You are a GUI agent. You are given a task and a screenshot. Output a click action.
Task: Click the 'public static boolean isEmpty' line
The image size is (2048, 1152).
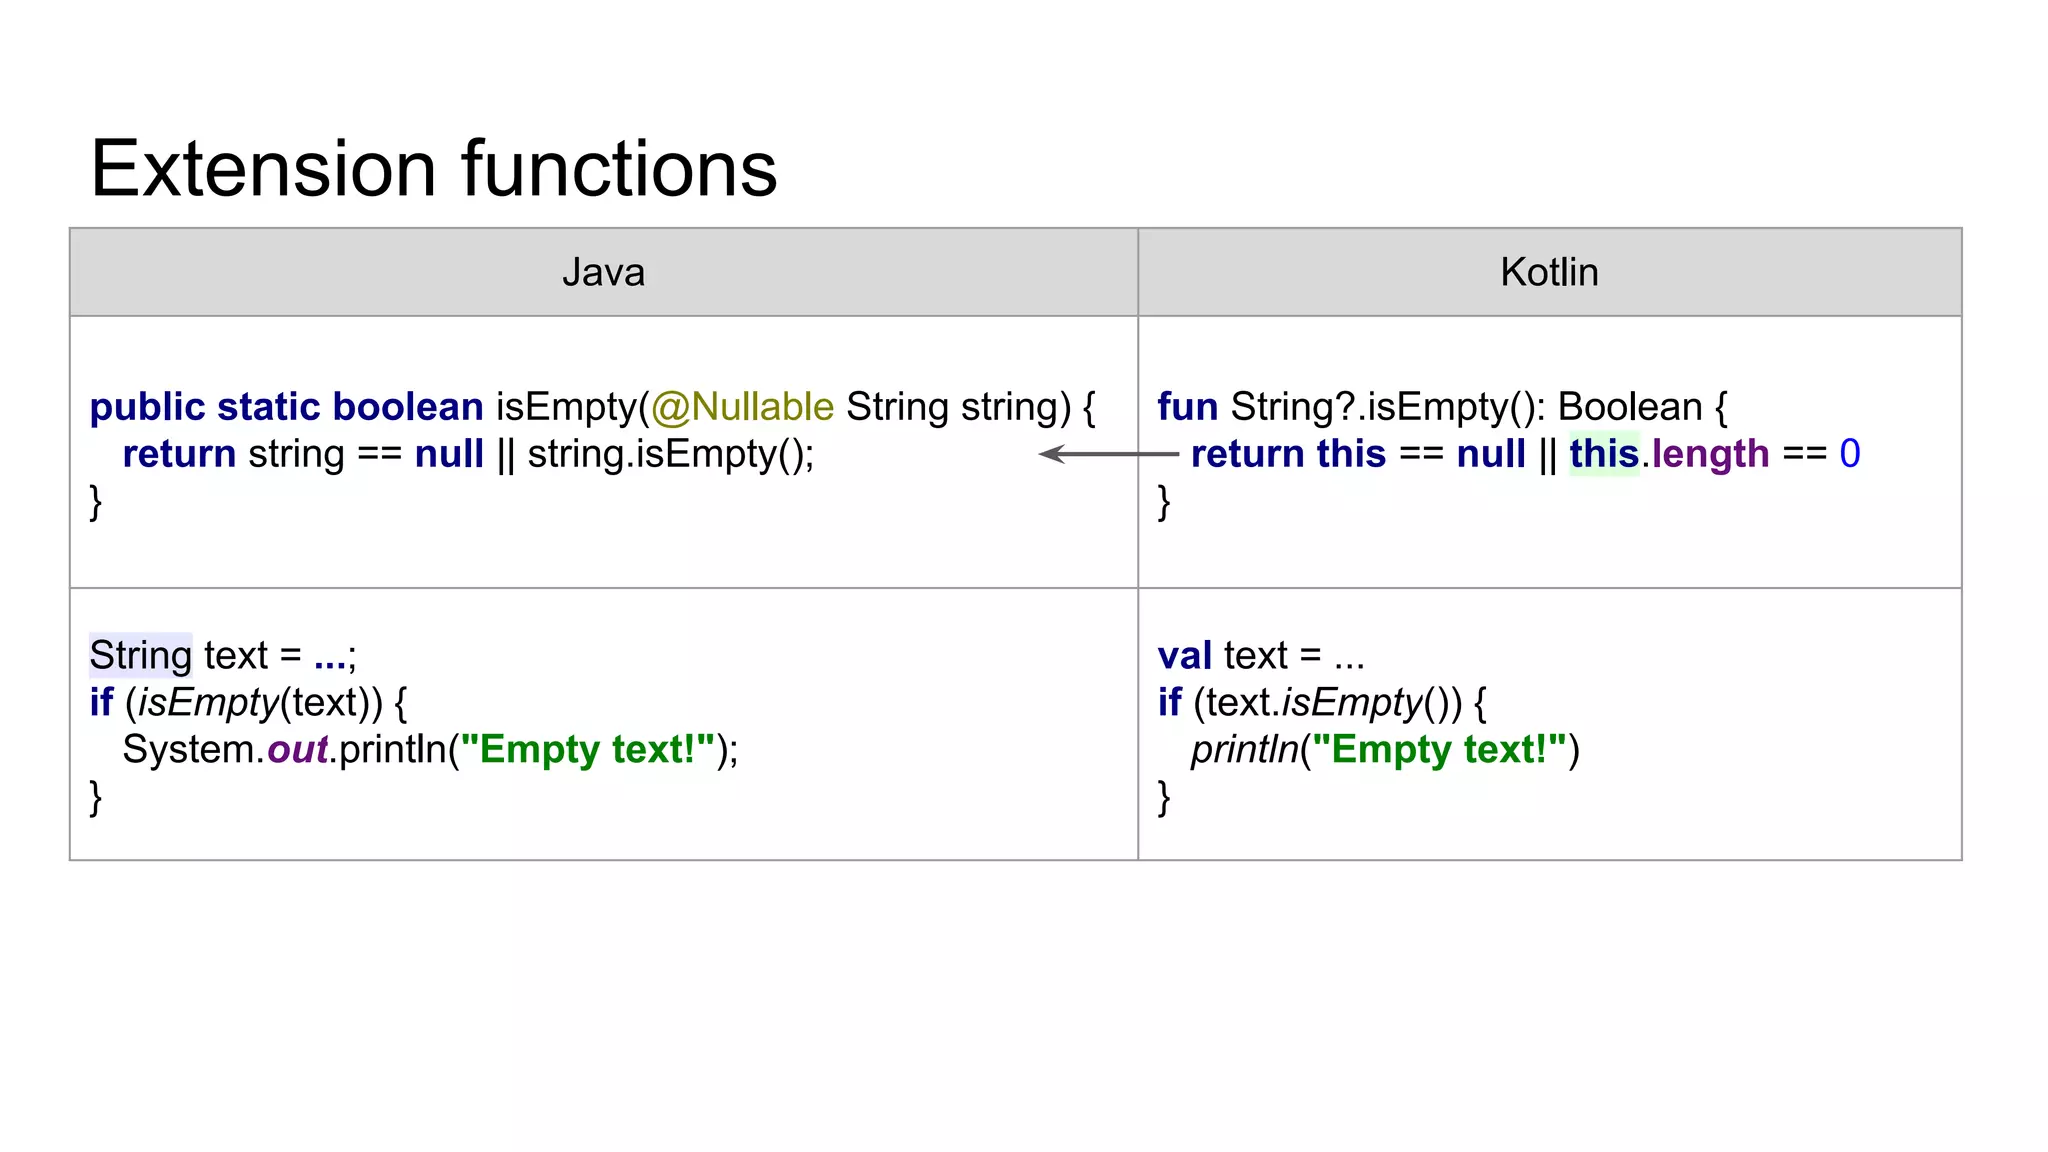(x=592, y=407)
